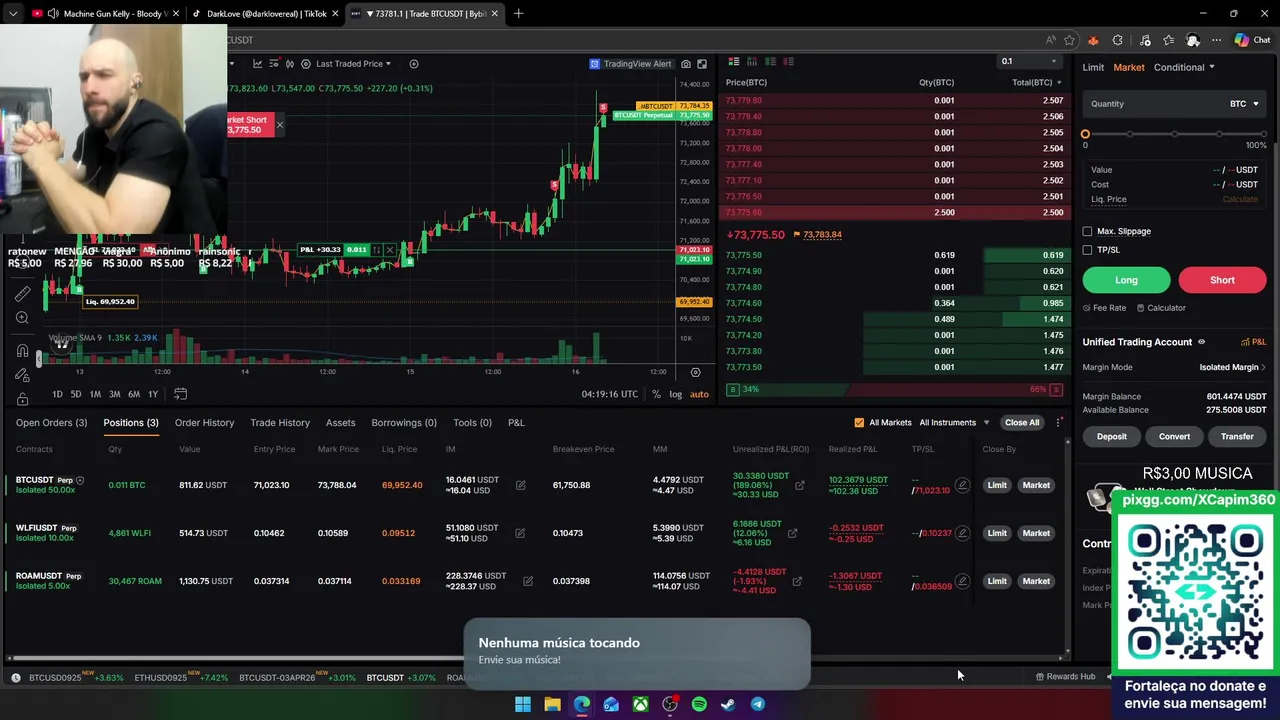Click the green Long button
The width and height of the screenshot is (1280, 720).
tap(1126, 280)
